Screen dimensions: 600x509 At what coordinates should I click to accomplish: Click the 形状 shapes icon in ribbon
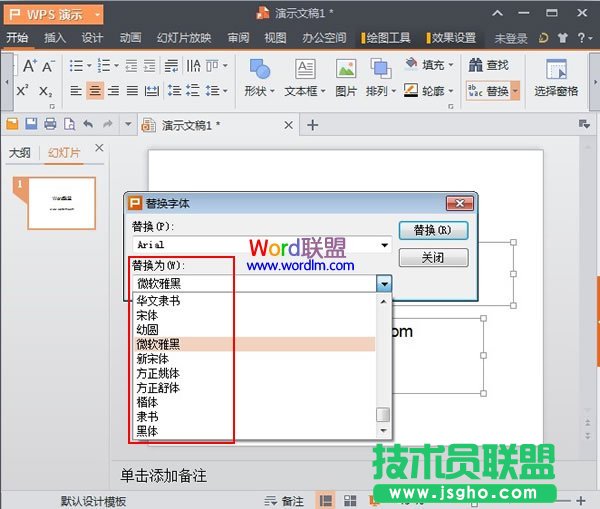coord(259,71)
